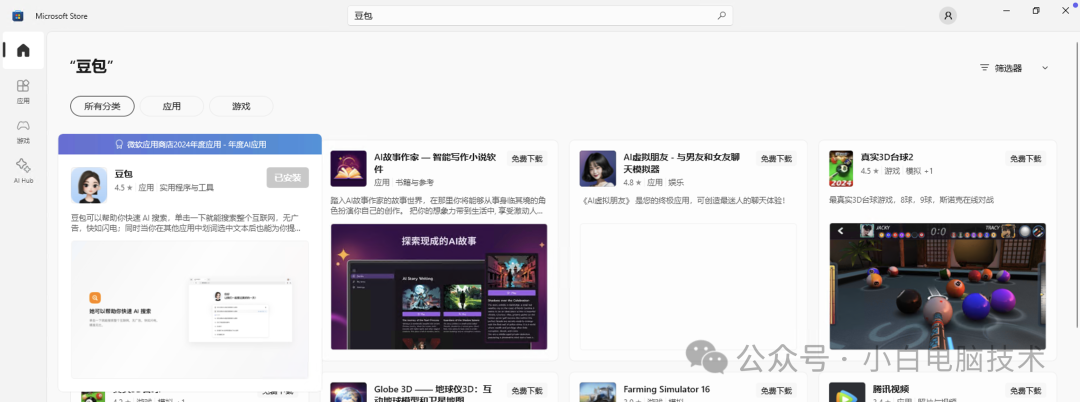Click the 已安装 button for 豆包
Image resolution: width=1080 pixels, height=402 pixels.
[x=287, y=178]
